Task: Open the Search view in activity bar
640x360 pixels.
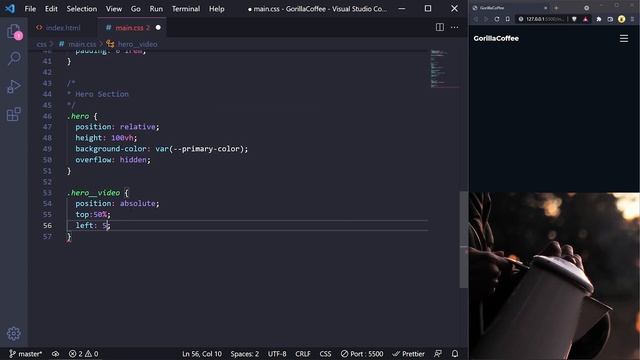Action: pos(14,59)
